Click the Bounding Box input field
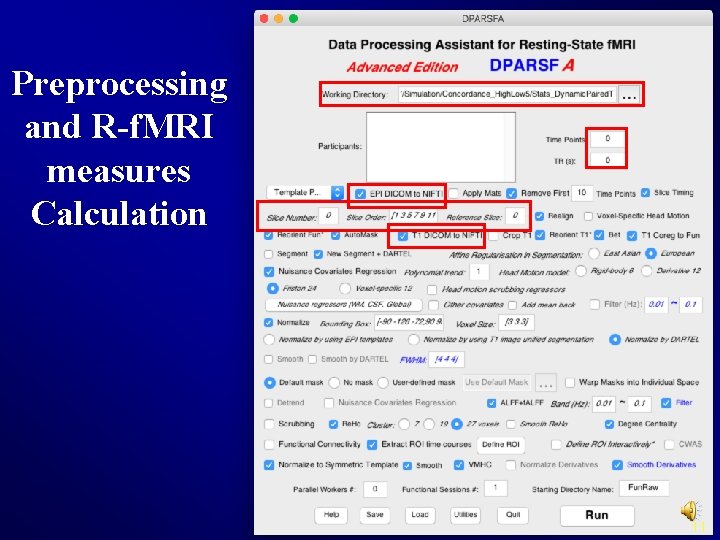Image resolution: width=720 pixels, height=540 pixels. point(409,322)
